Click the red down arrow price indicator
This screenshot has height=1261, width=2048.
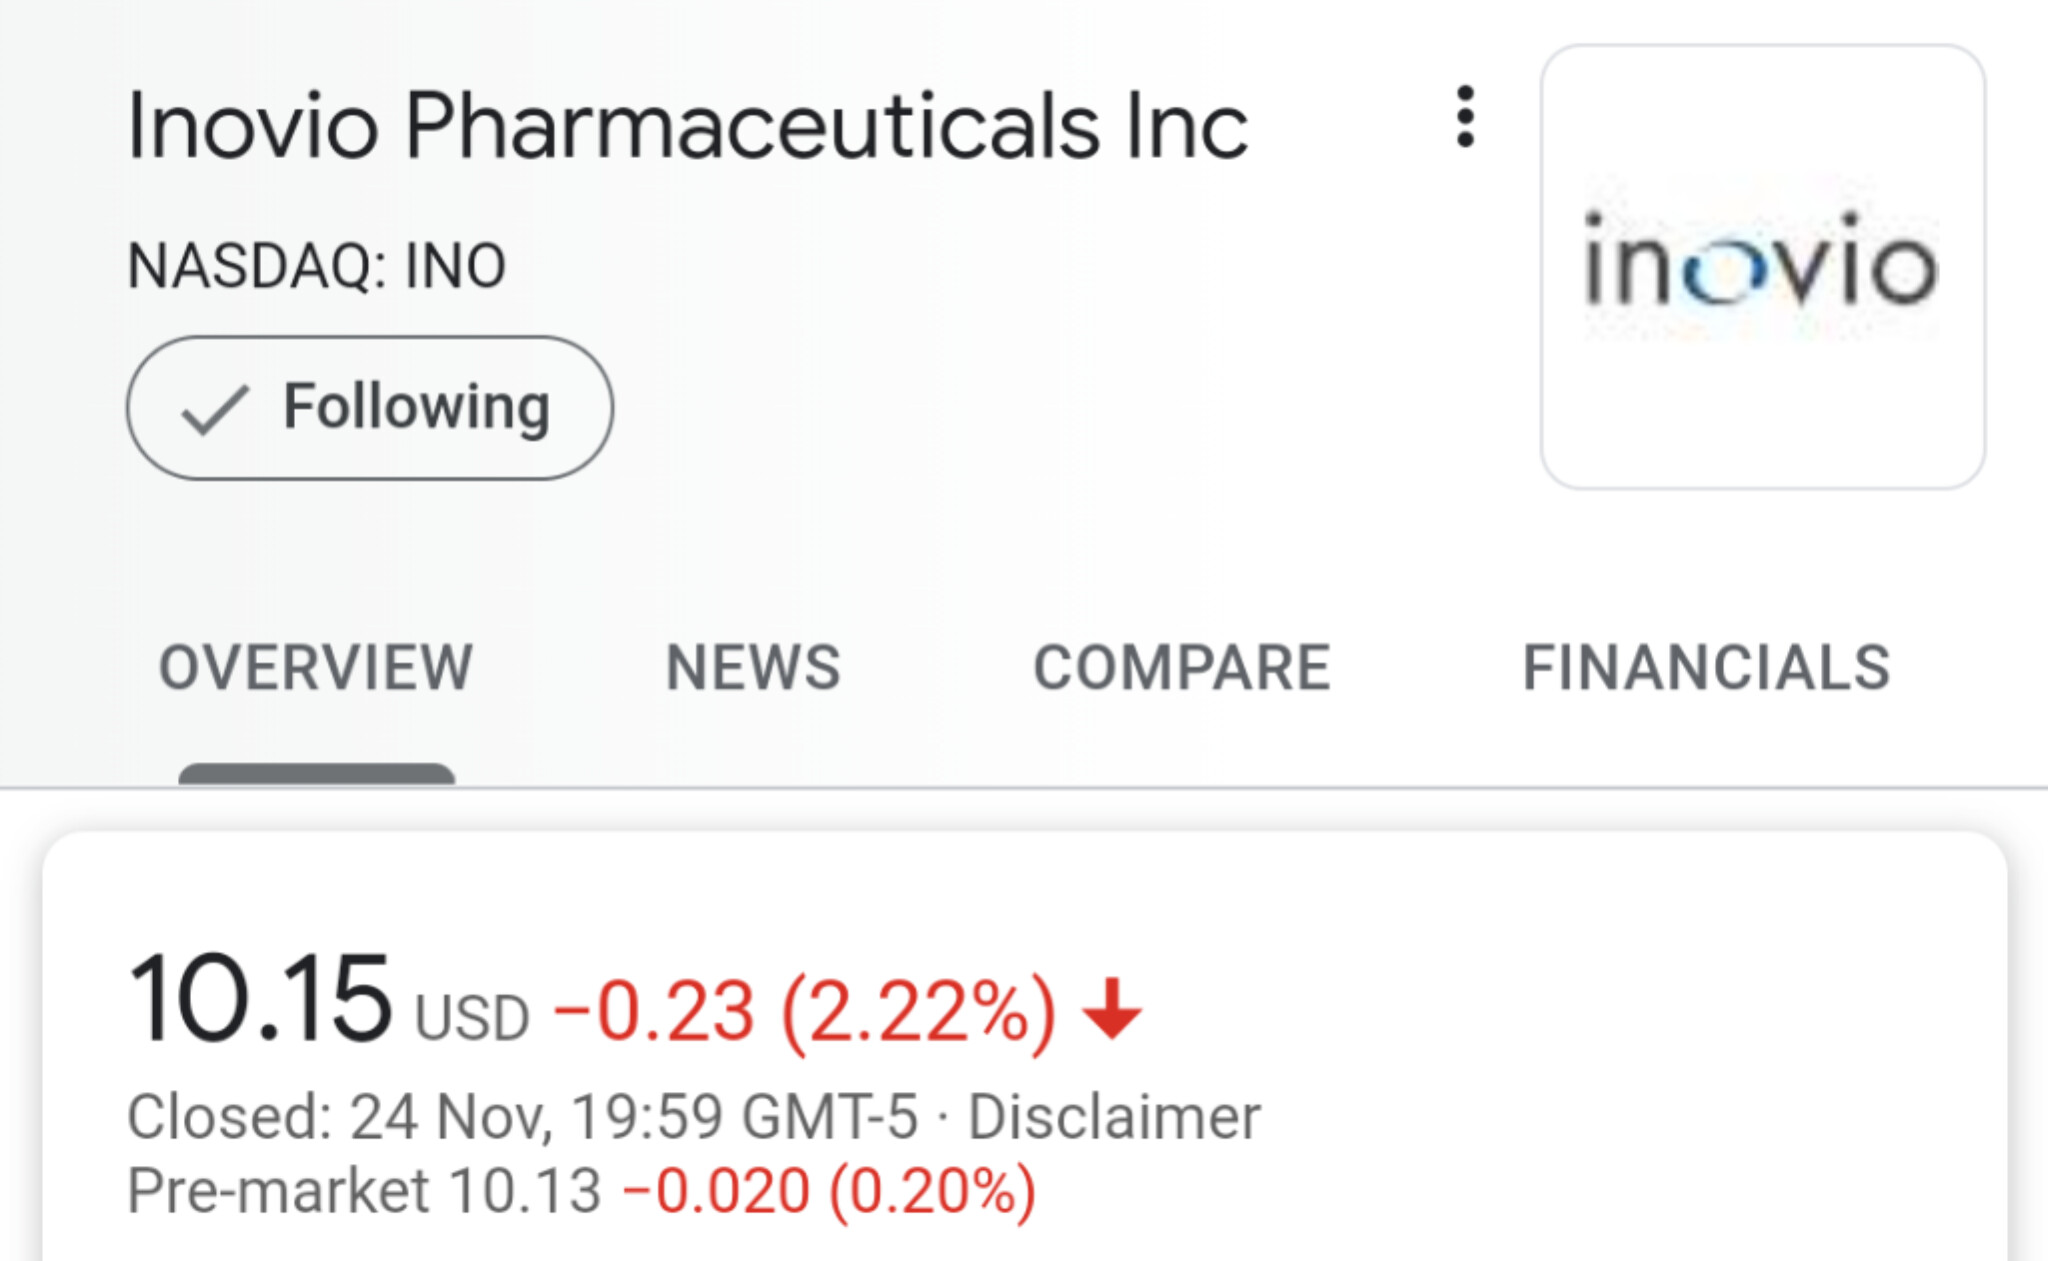[x=1112, y=1010]
